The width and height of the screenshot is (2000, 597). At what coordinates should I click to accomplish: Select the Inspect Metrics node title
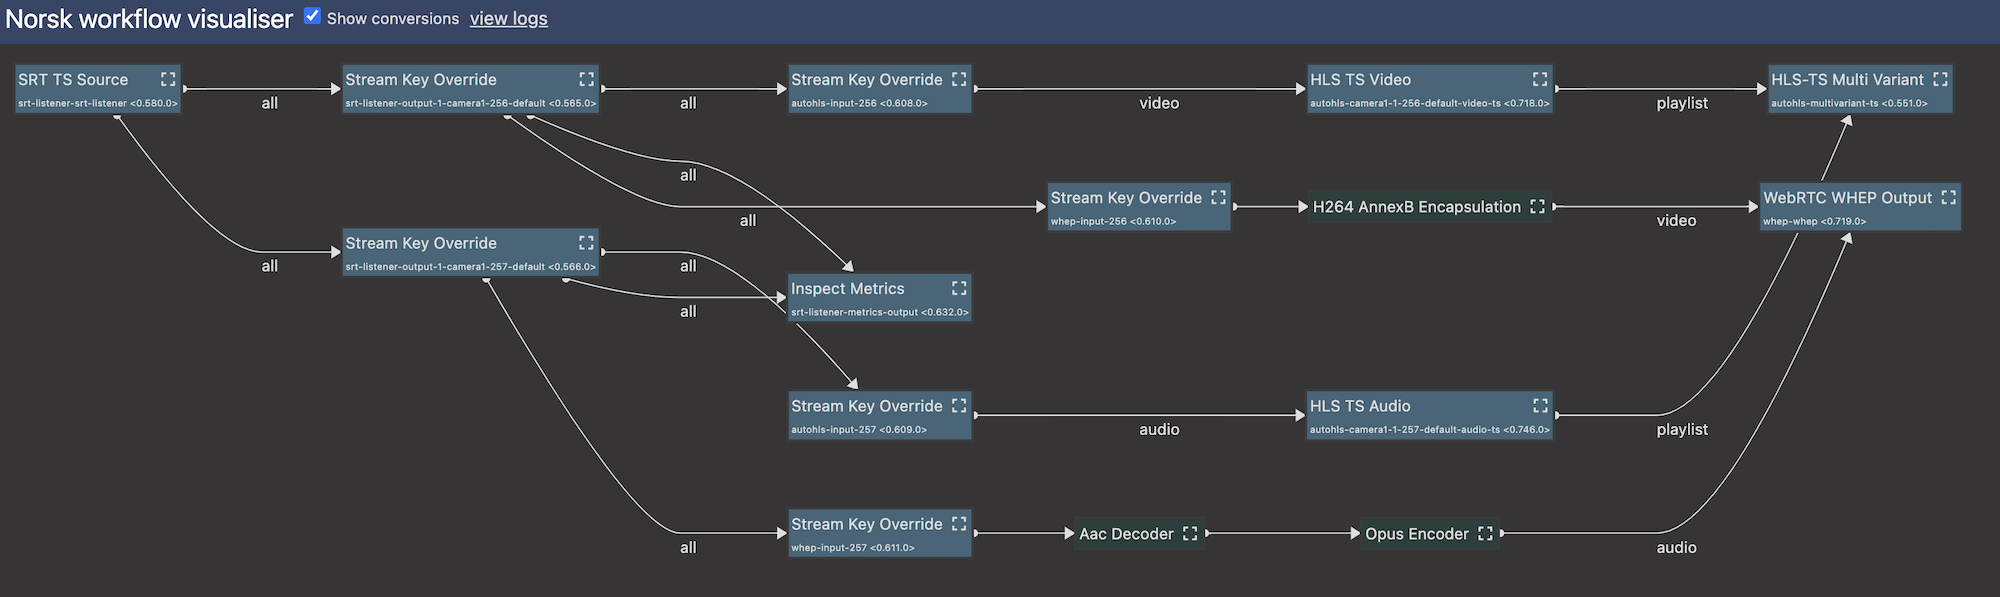tap(847, 288)
